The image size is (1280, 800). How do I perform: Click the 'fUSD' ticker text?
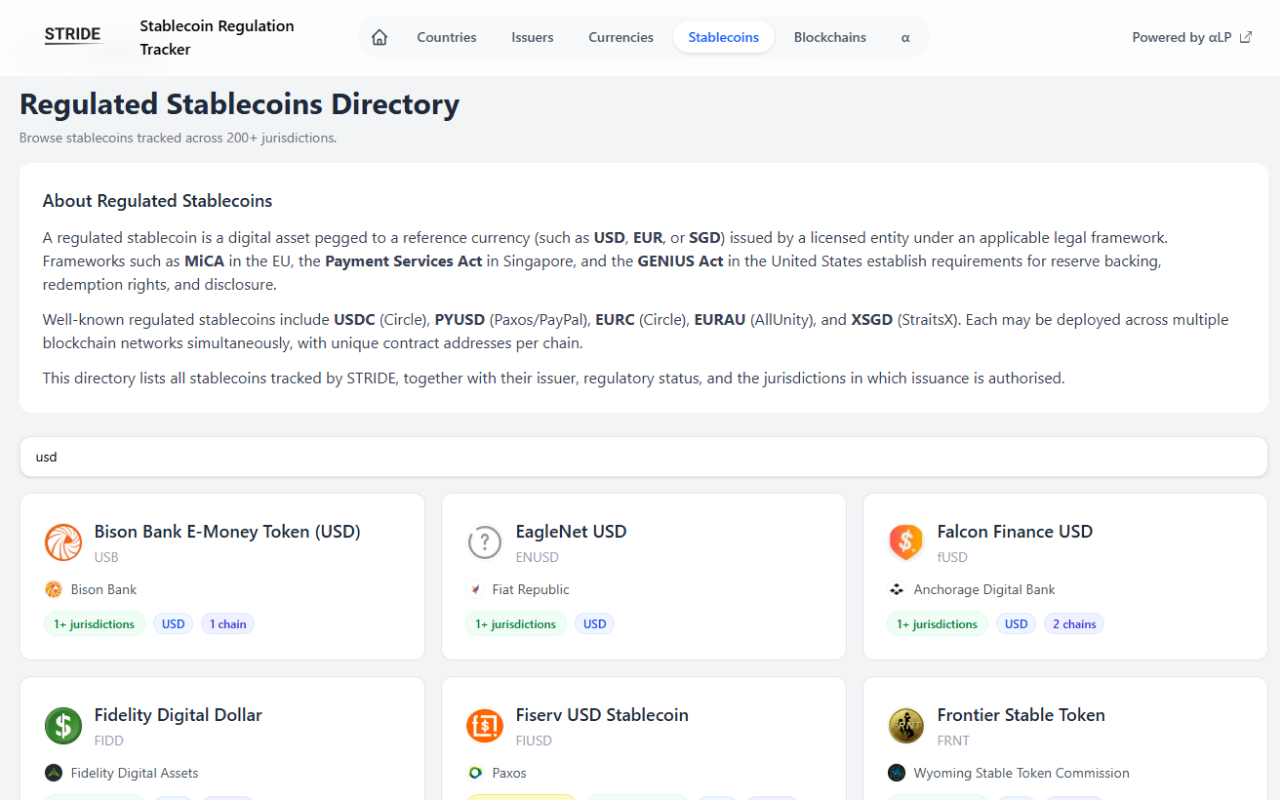[952, 557]
